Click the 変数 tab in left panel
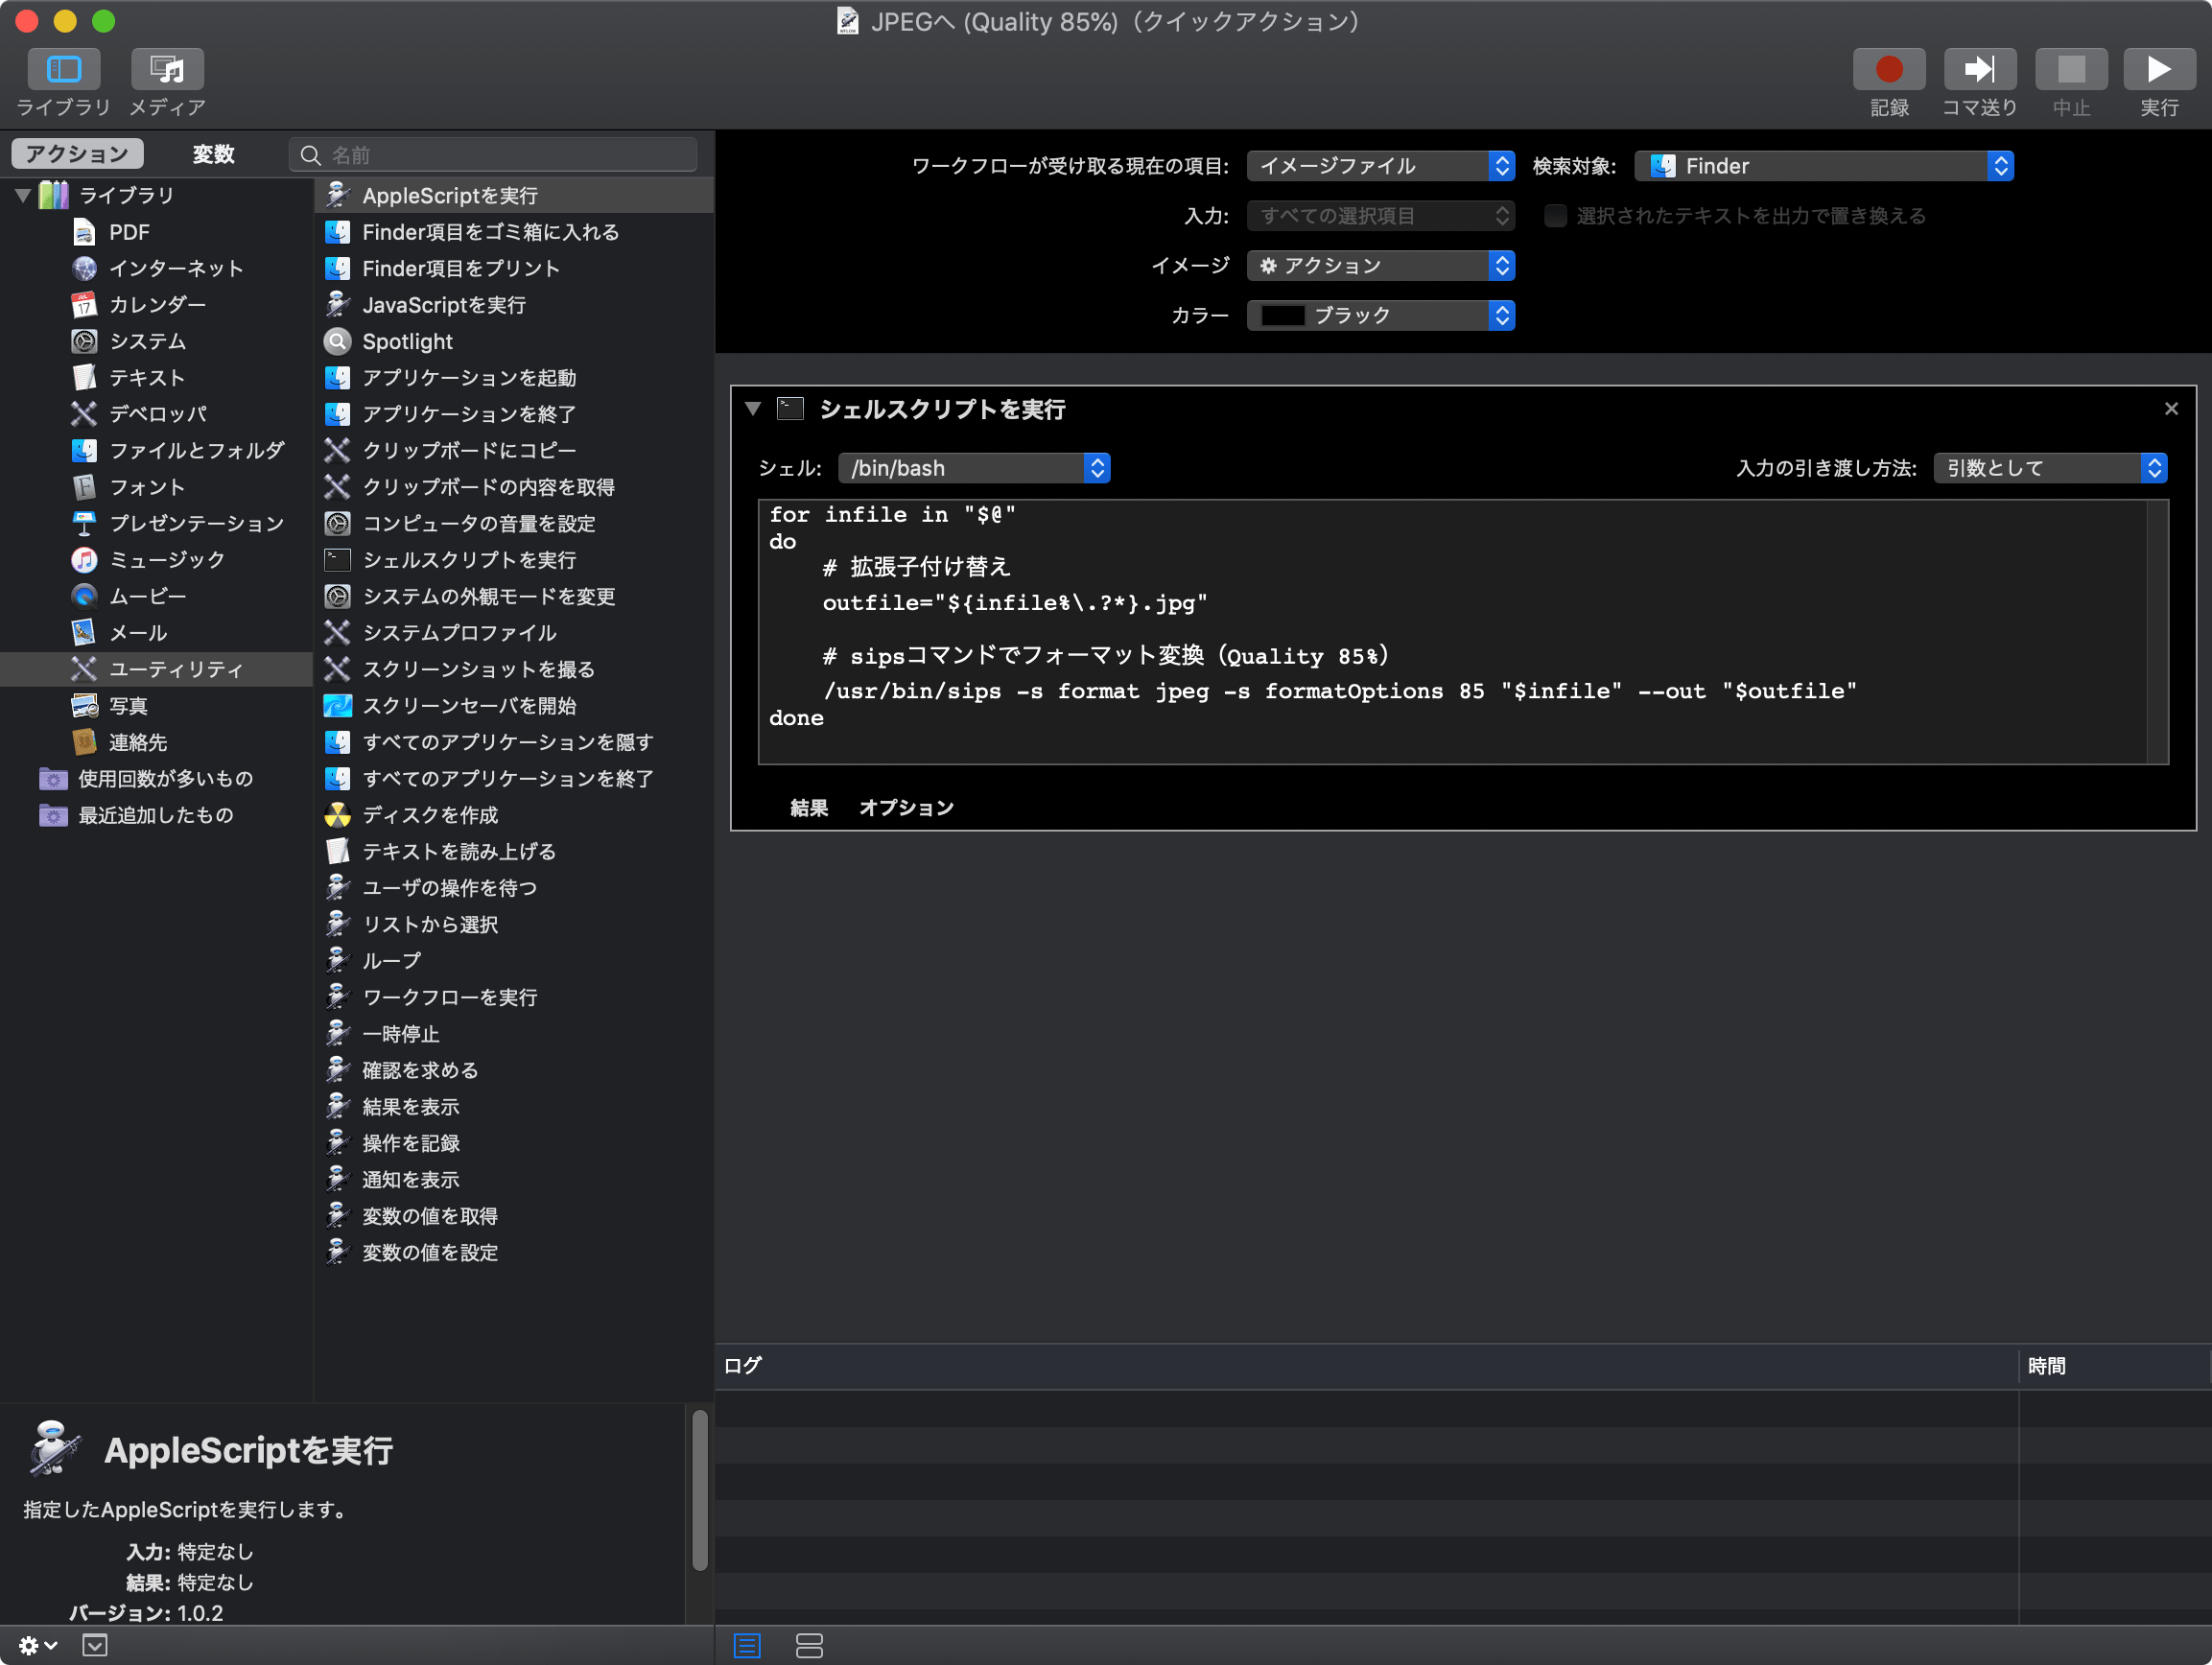The width and height of the screenshot is (2212, 1665). [208, 153]
